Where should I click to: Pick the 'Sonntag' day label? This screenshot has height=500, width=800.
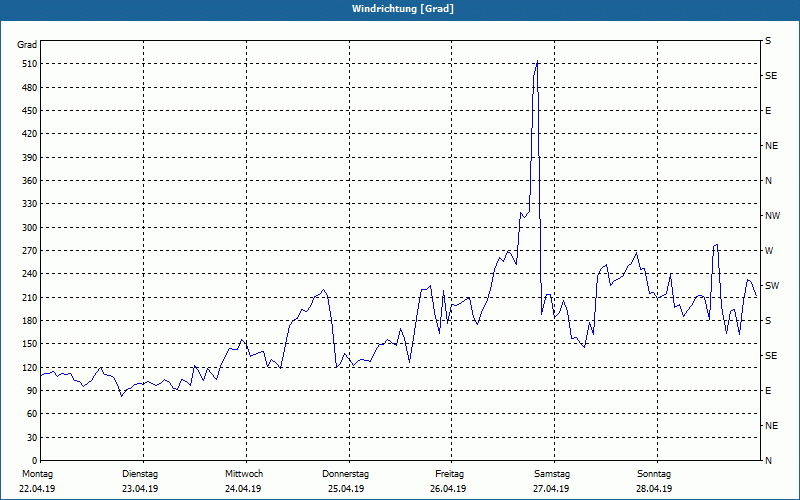click(654, 474)
